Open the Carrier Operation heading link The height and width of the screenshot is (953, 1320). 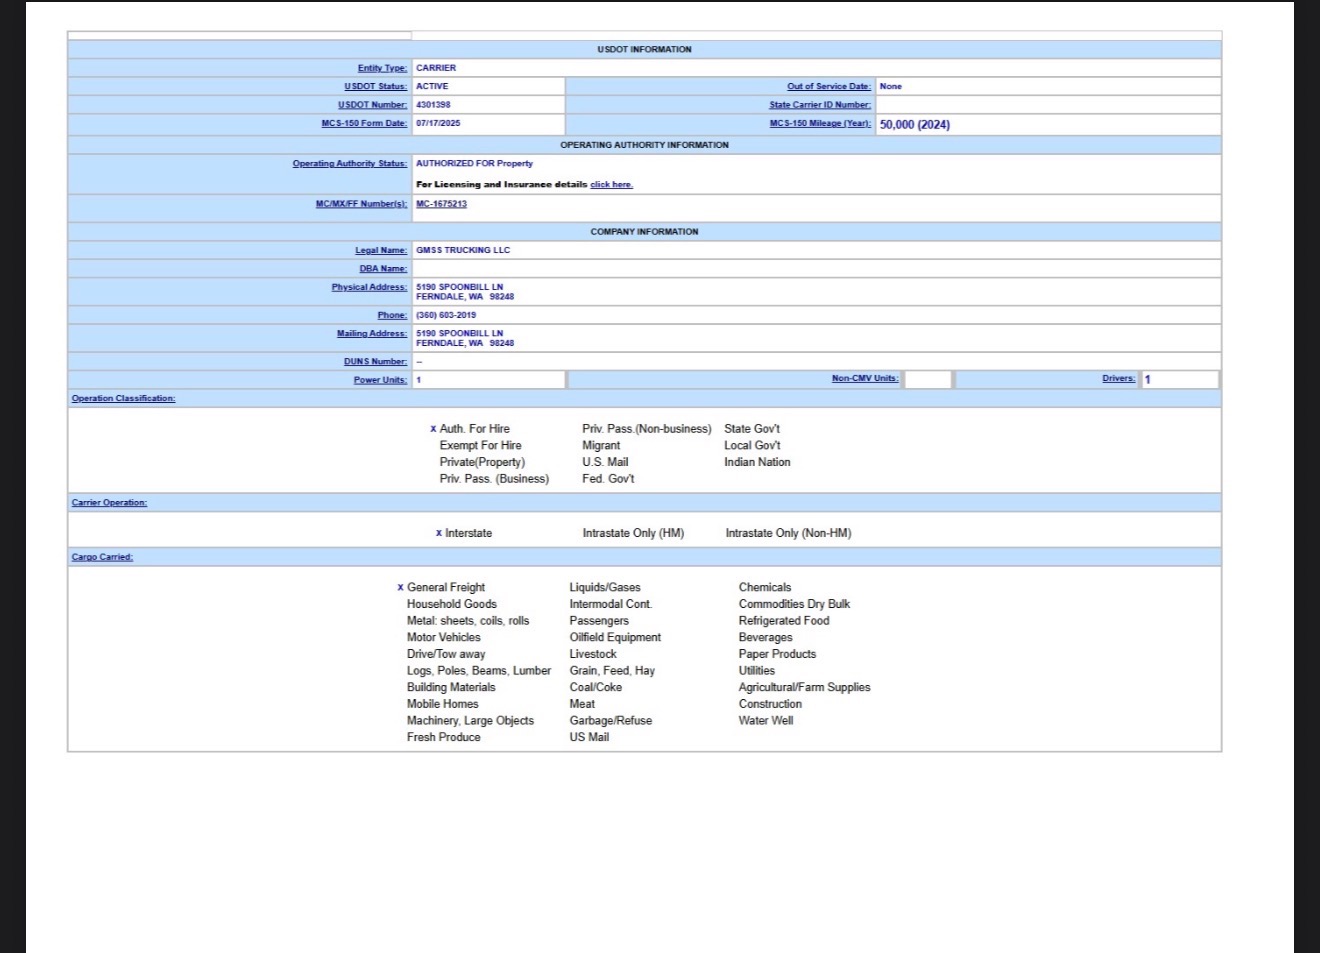point(109,503)
